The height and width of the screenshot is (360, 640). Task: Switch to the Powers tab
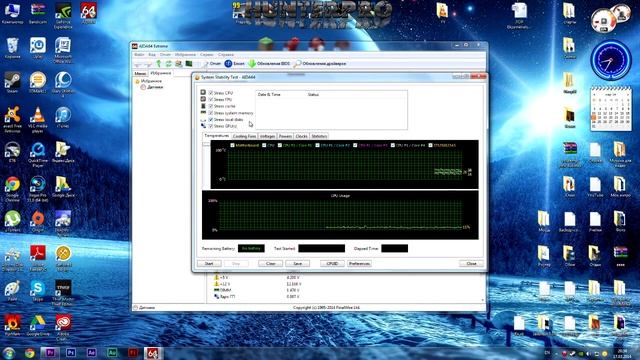point(285,136)
